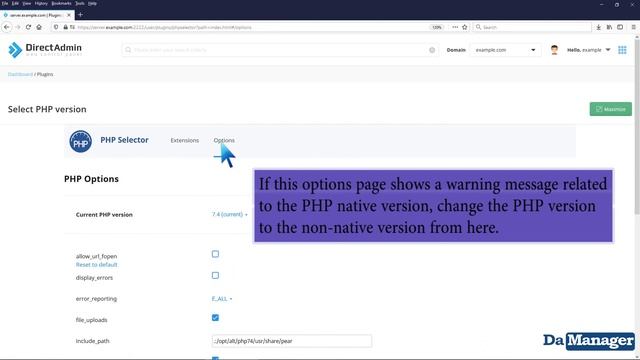The height and width of the screenshot is (360, 640).
Task: Clear the DirectAdmin search field icon
Action: [x=432, y=50]
